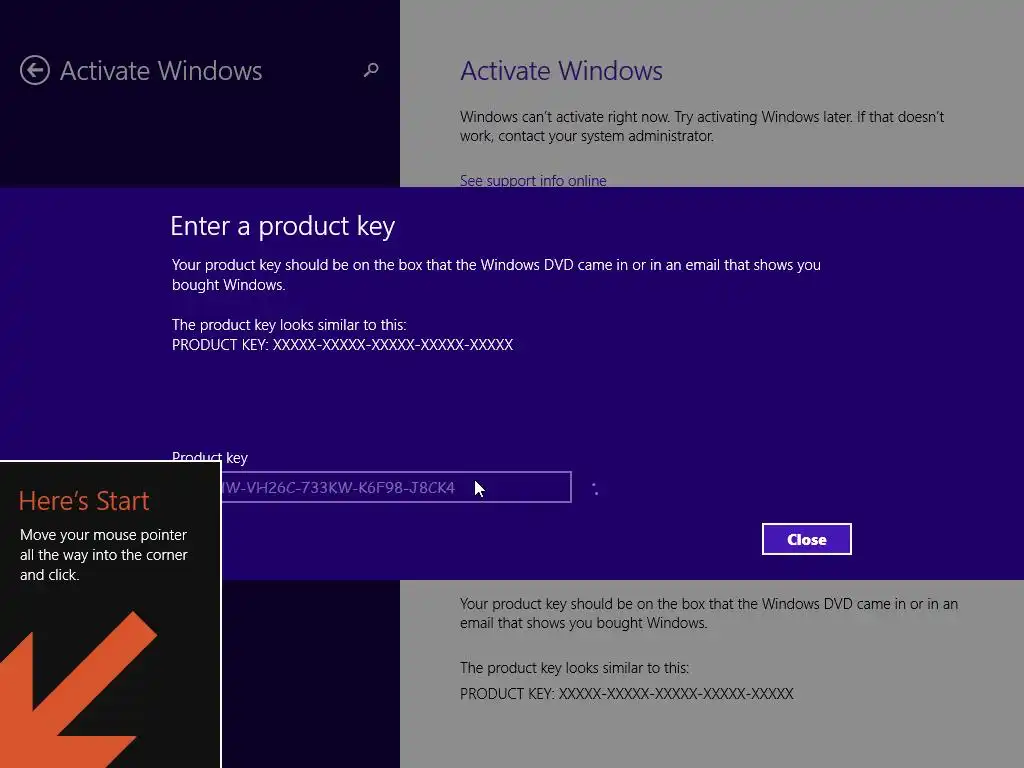This screenshot has height=768, width=1024.
Task: Go back using the circled arrow icon
Action: pyautogui.click(x=35, y=71)
